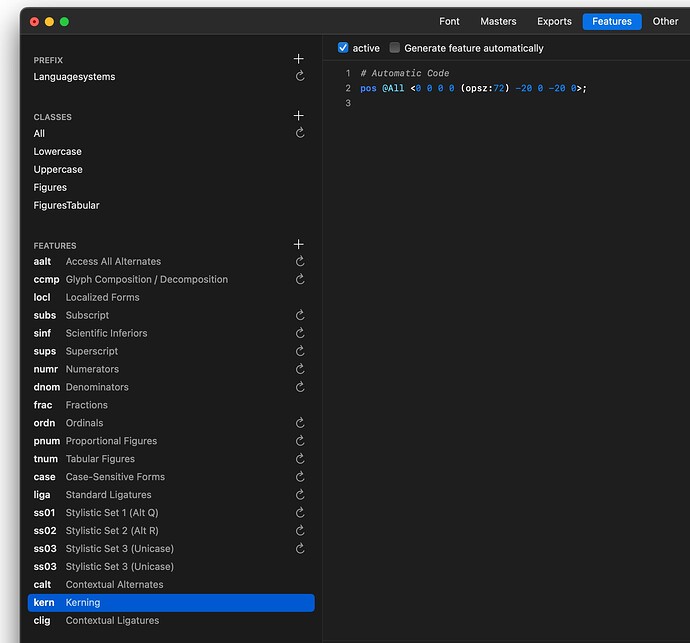Switch to the Masters tab
The image size is (690, 643).
tap(498, 21)
